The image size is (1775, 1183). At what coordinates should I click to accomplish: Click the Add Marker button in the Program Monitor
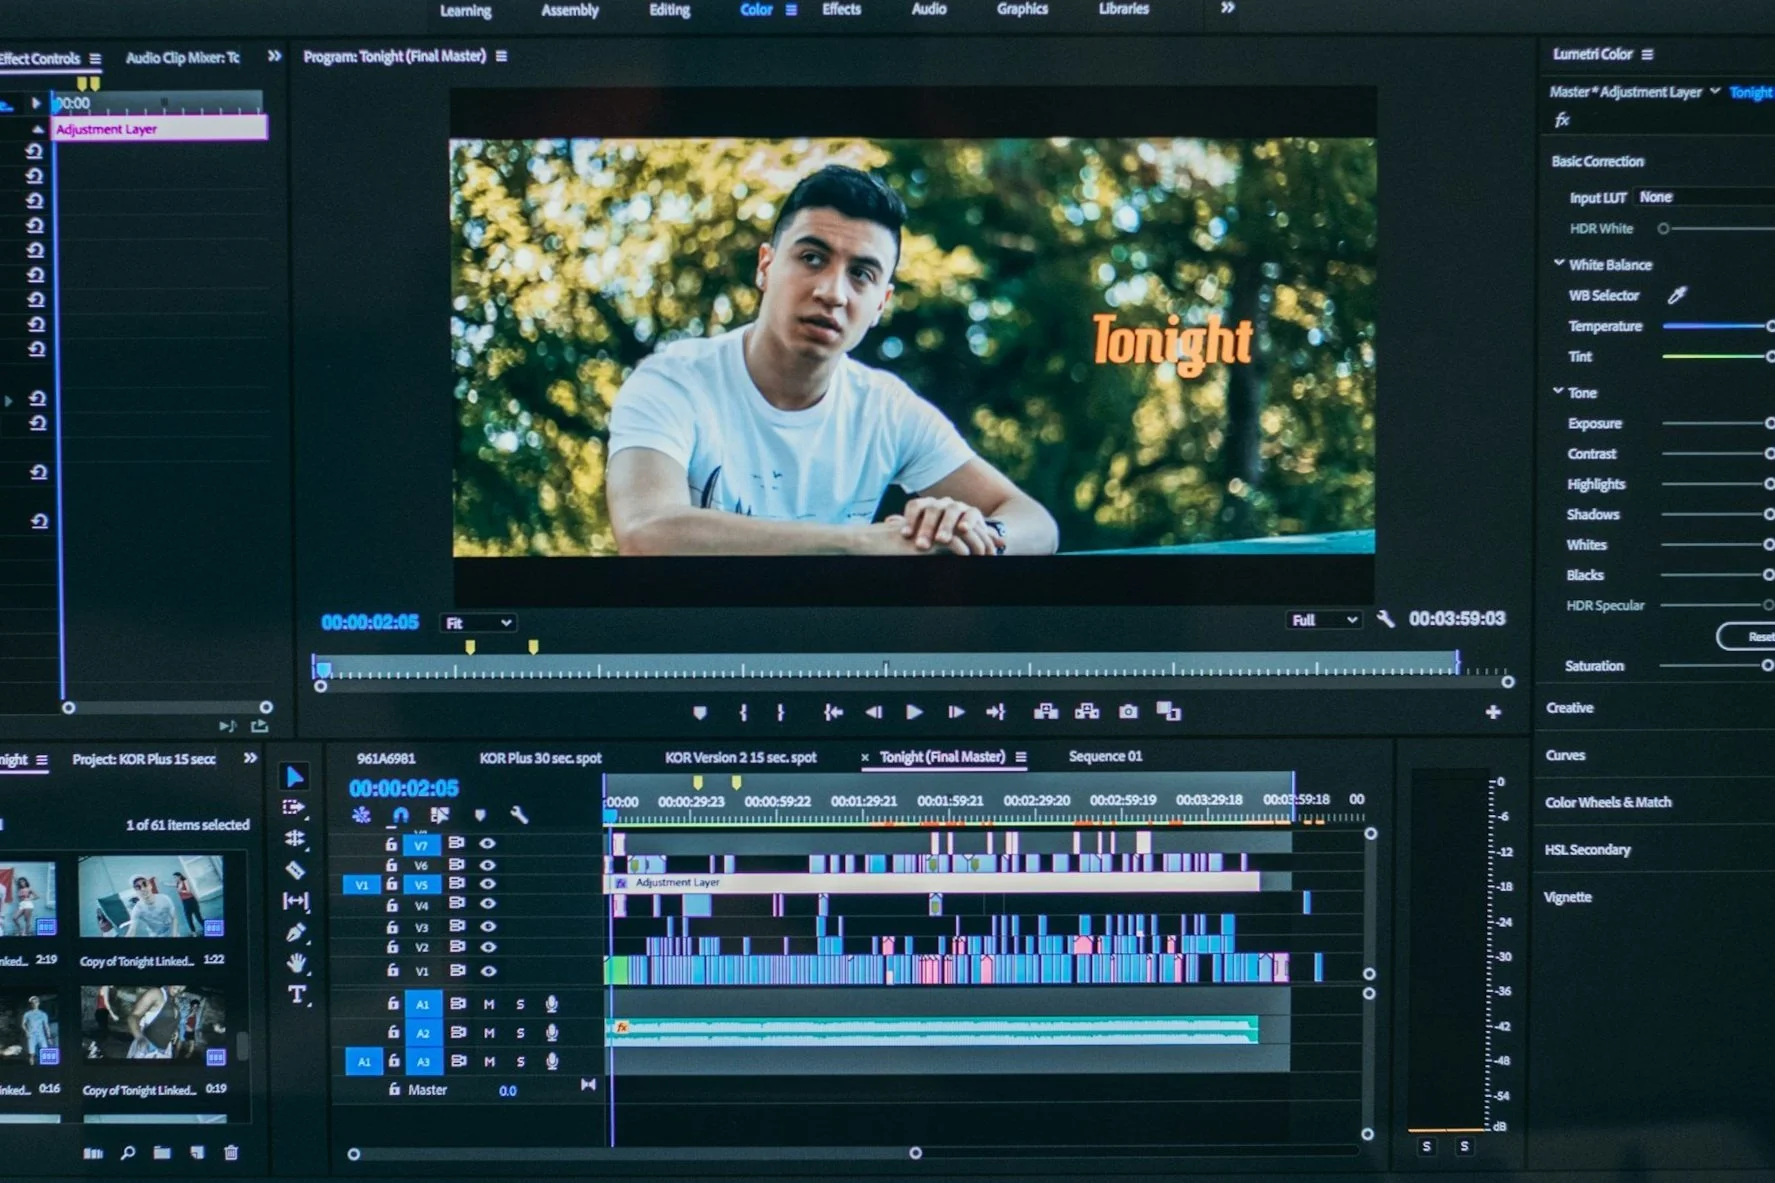coord(700,712)
